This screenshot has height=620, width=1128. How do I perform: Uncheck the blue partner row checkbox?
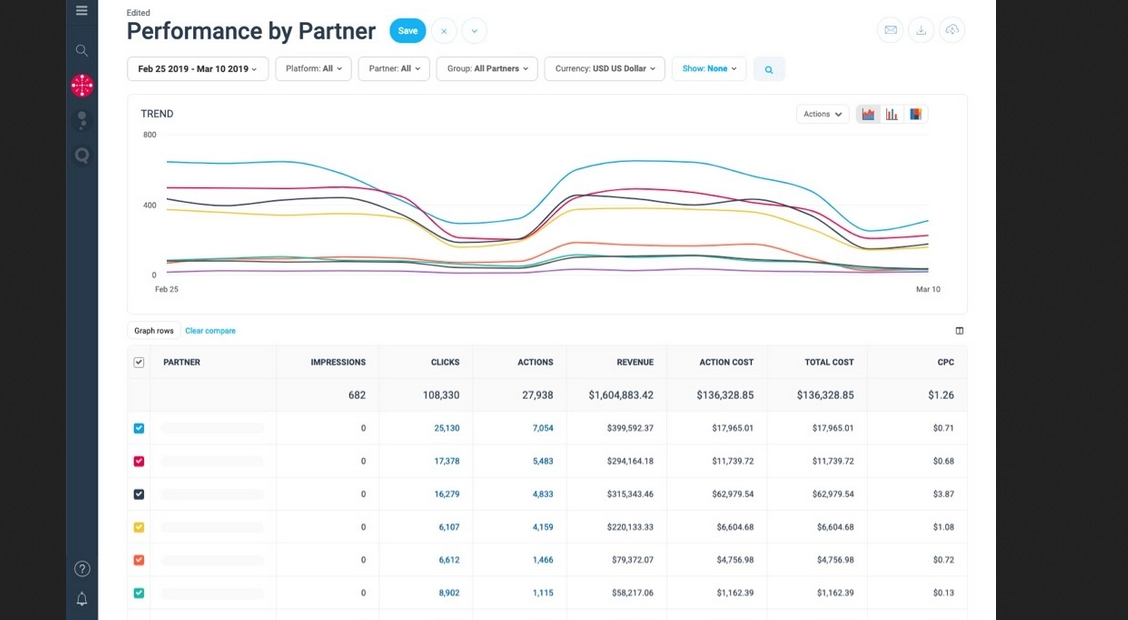click(139, 428)
